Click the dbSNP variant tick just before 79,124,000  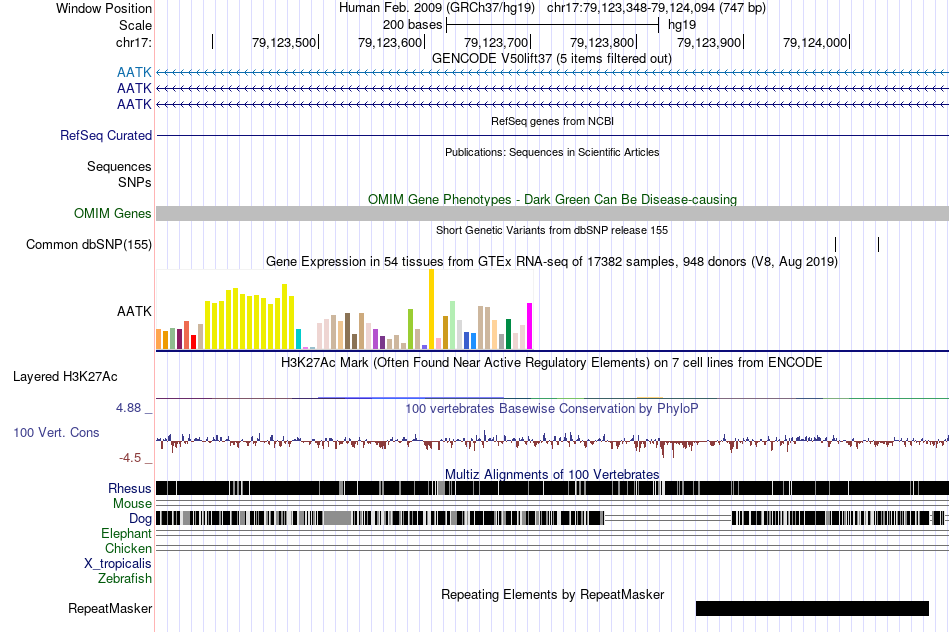point(835,244)
